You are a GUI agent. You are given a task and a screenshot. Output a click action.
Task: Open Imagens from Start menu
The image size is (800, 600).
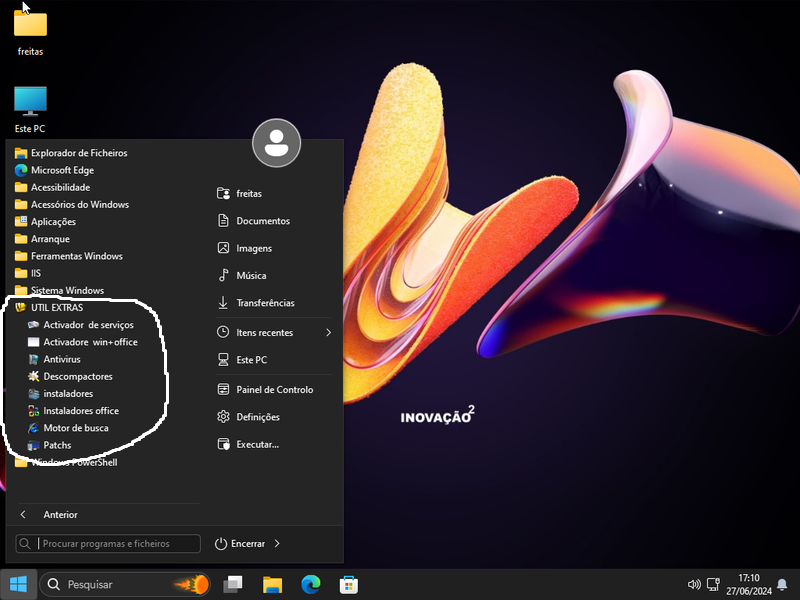click(x=244, y=248)
